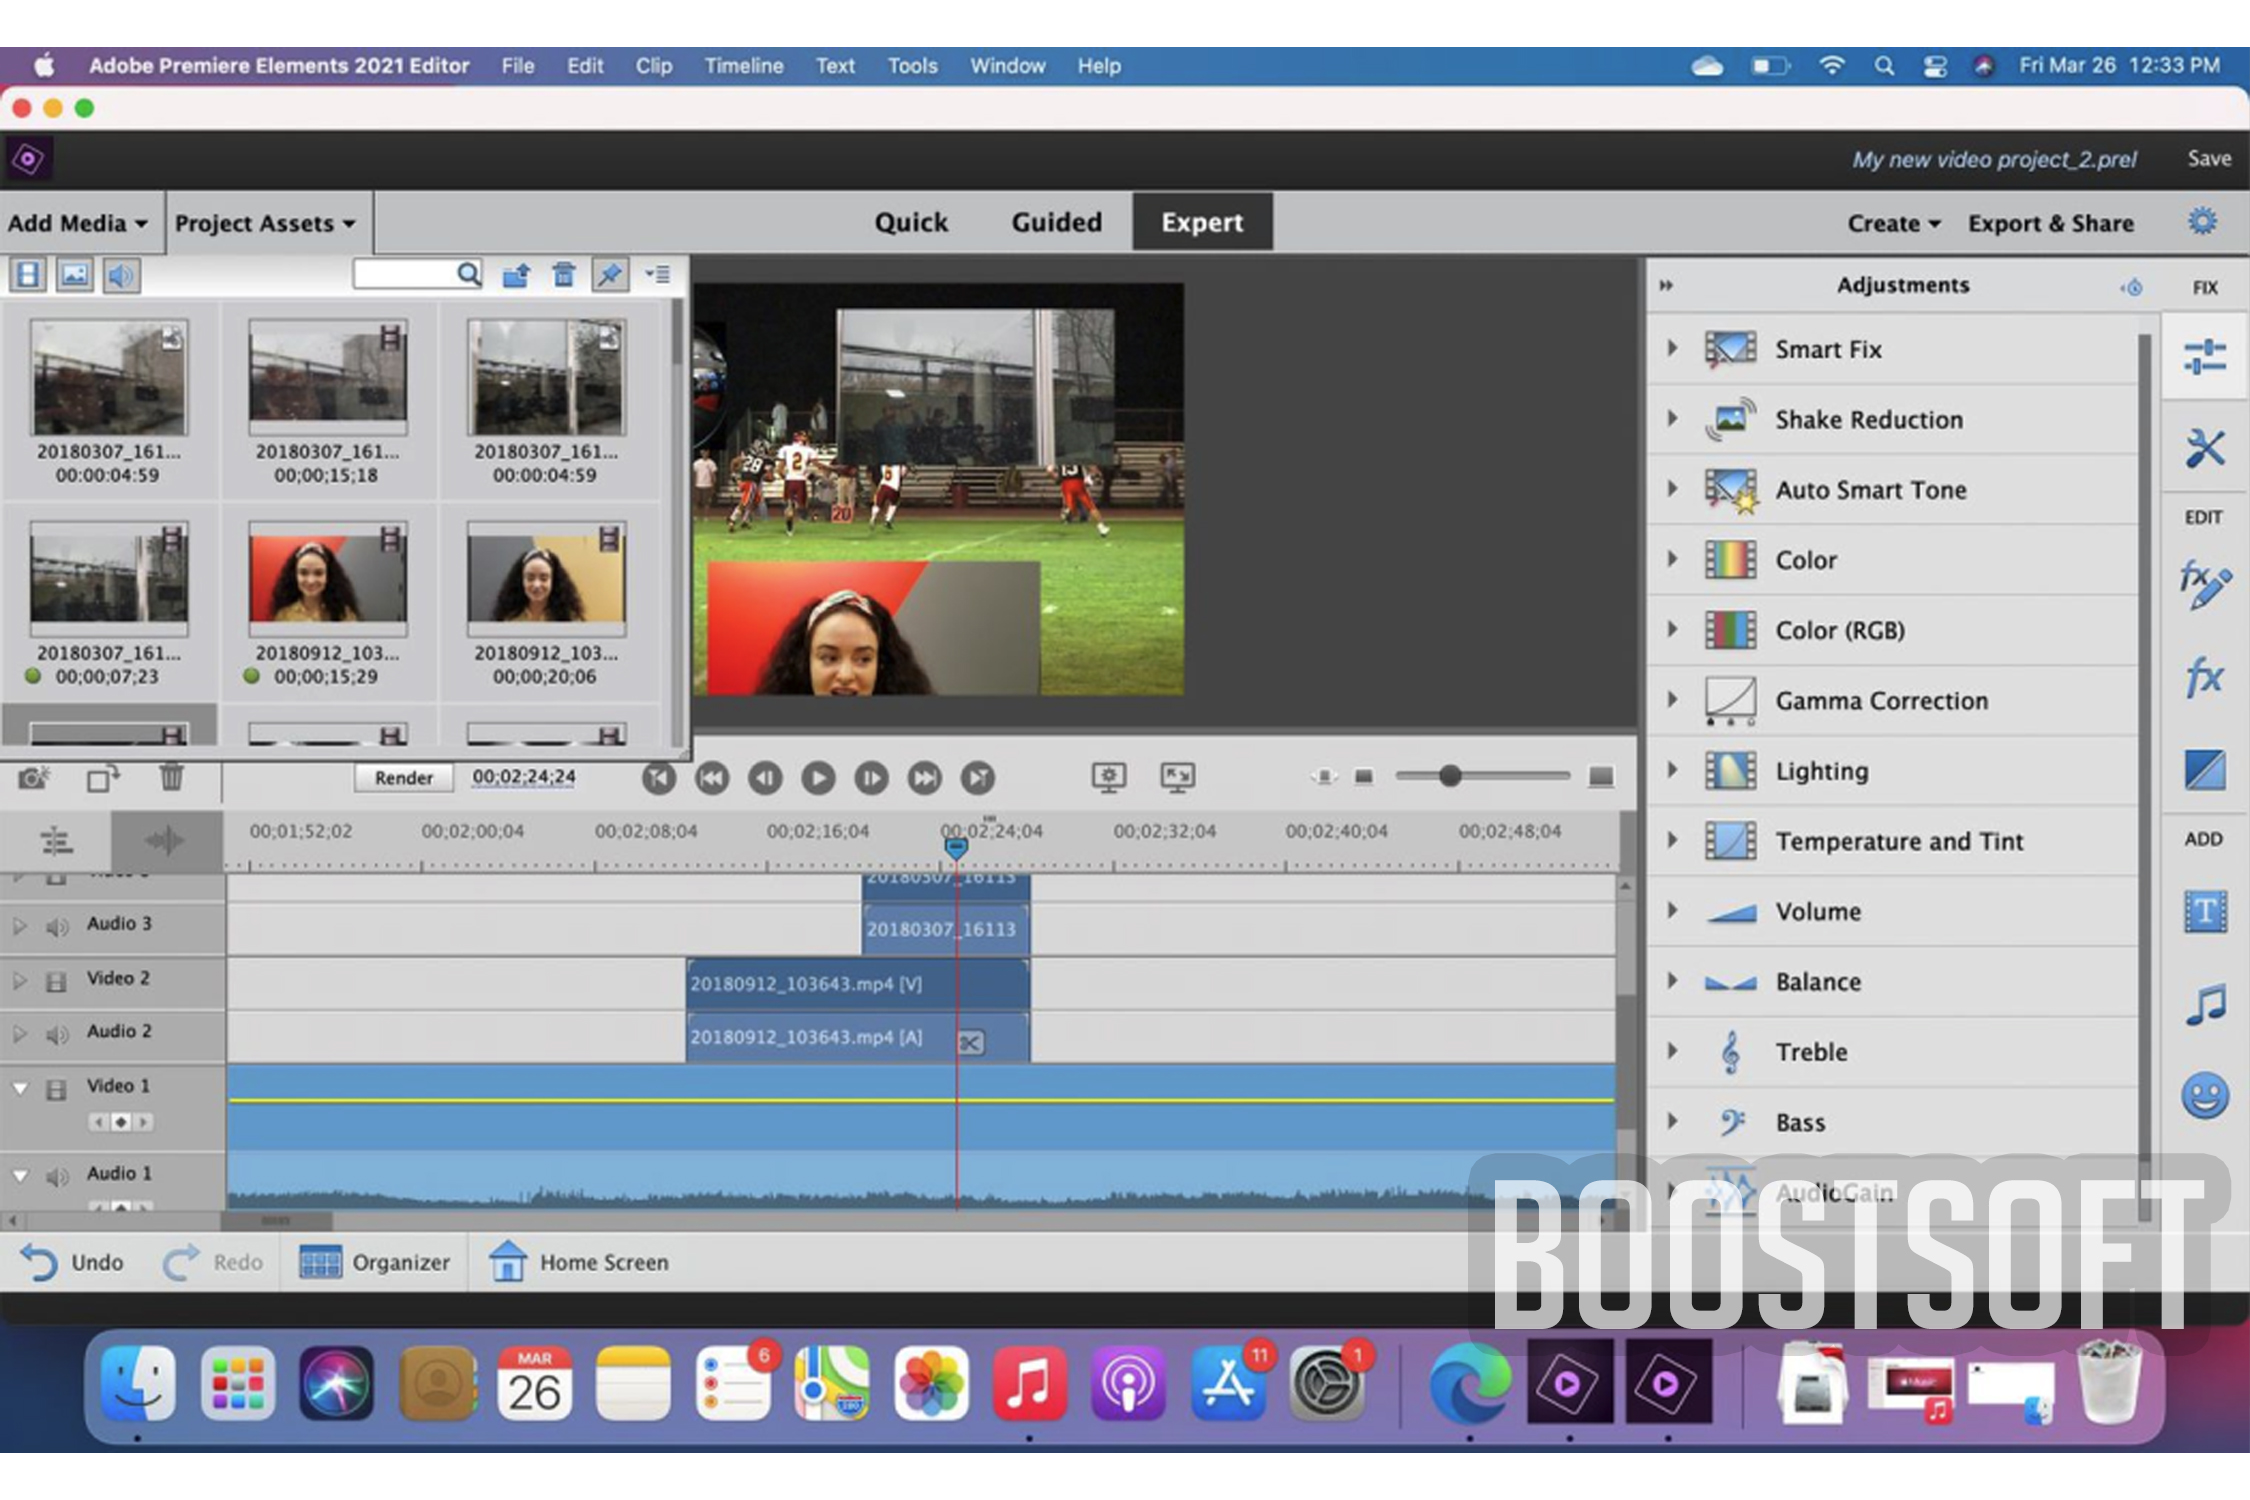This screenshot has height=1500, width=2250.
Task: Expand the Temperature and Tint adjustment
Action: pos(1672,841)
